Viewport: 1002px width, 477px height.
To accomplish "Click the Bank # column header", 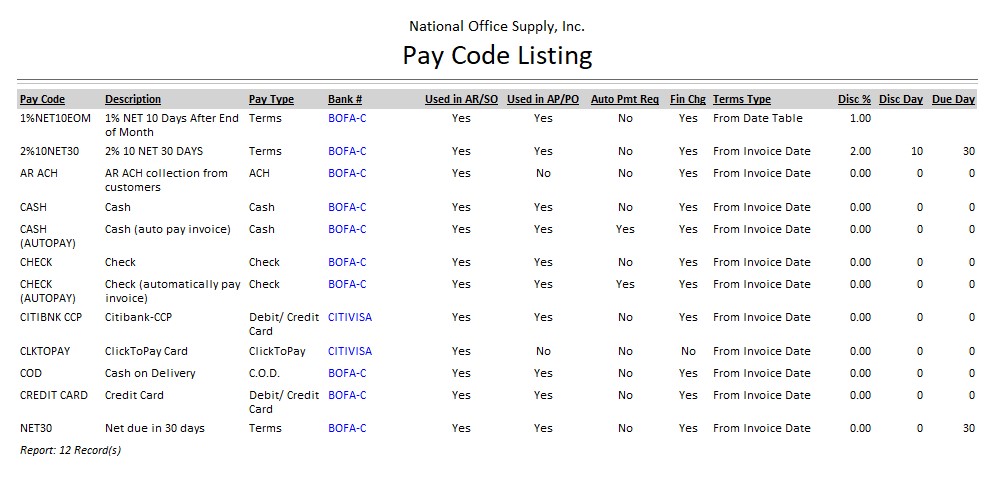I will [x=345, y=100].
